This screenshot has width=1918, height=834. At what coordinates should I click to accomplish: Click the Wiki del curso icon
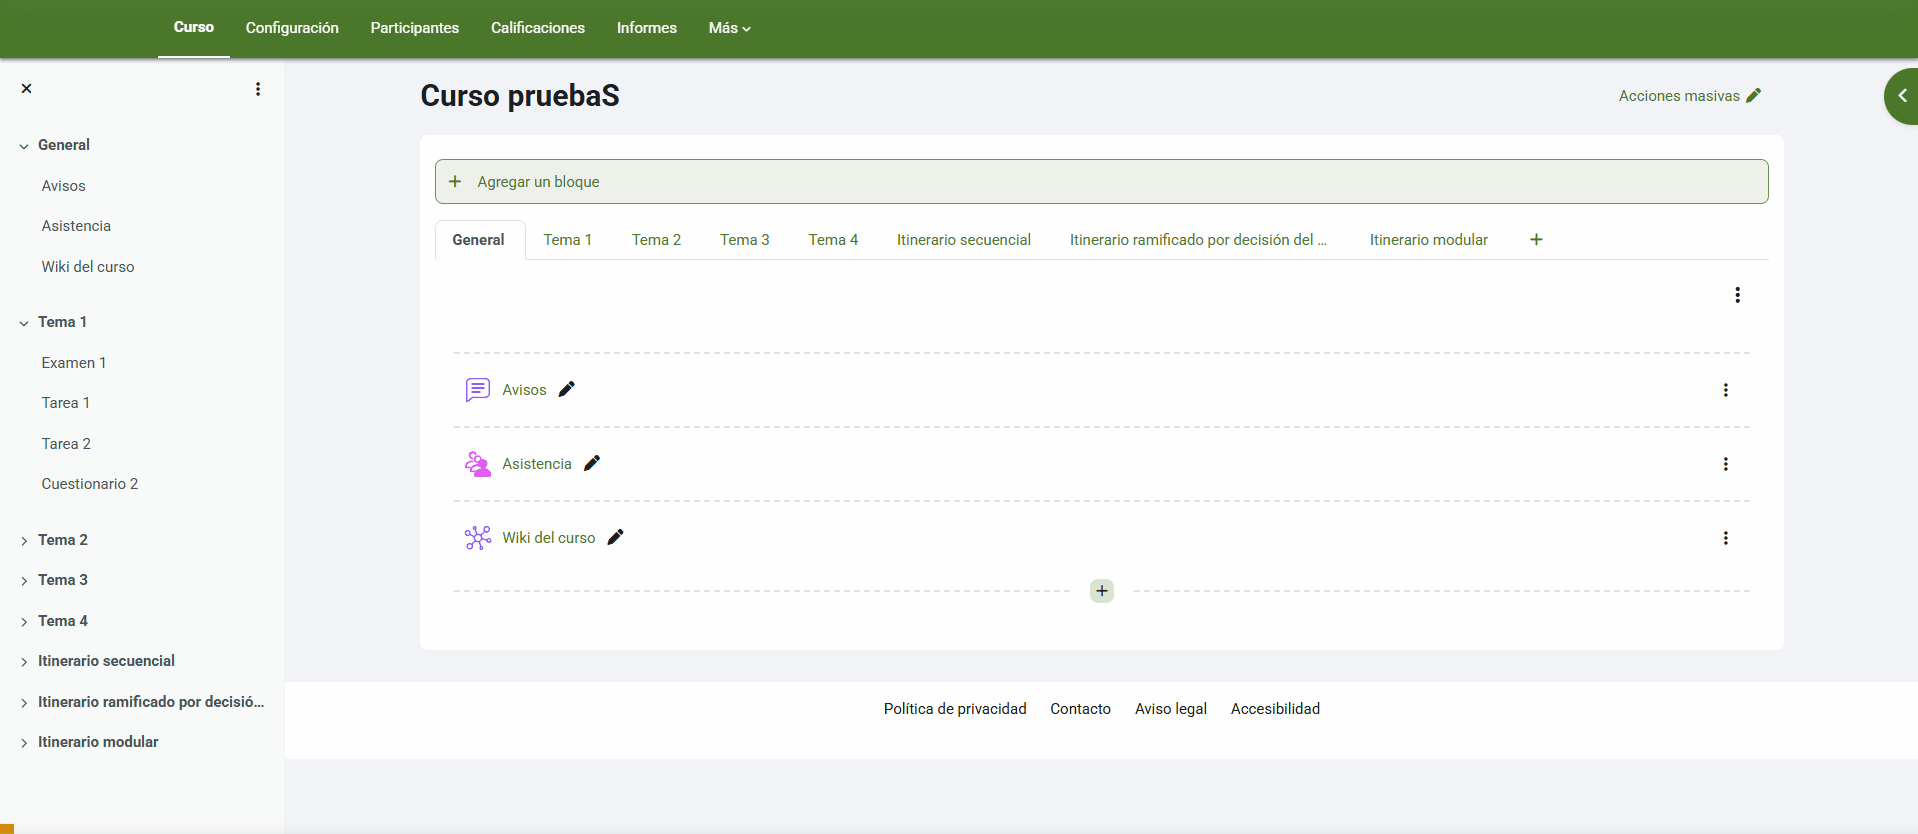pos(478,538)
